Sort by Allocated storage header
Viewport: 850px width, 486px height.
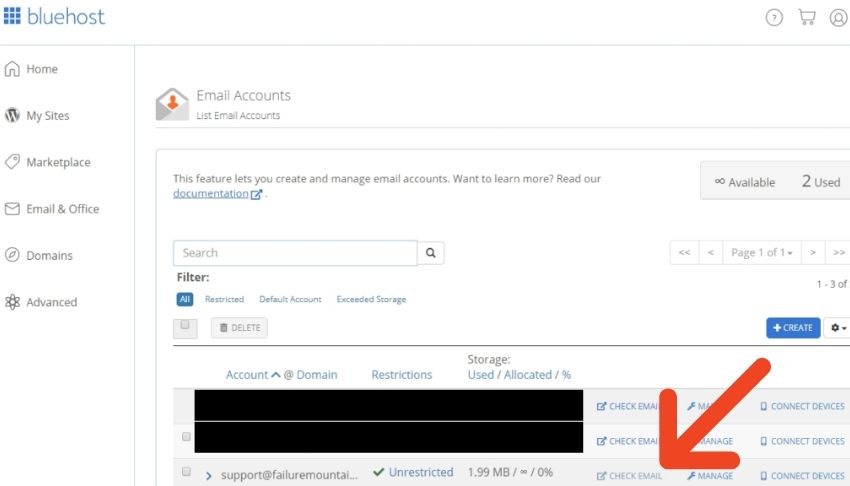527,375
